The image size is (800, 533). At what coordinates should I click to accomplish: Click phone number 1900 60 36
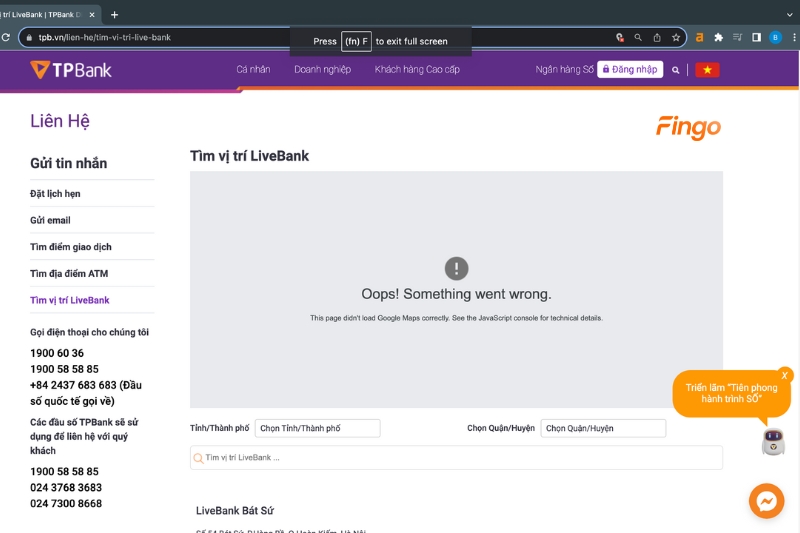tap(57, 353)
